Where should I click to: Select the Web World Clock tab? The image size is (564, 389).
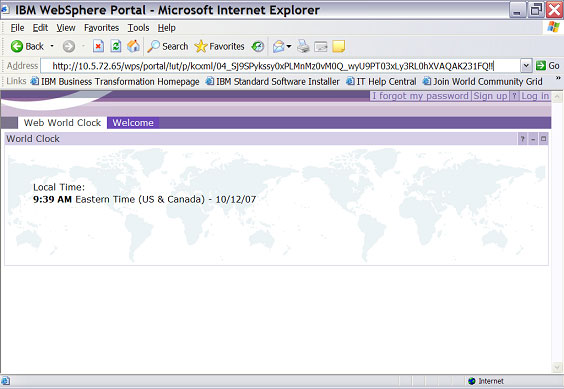tap(63, 123)
